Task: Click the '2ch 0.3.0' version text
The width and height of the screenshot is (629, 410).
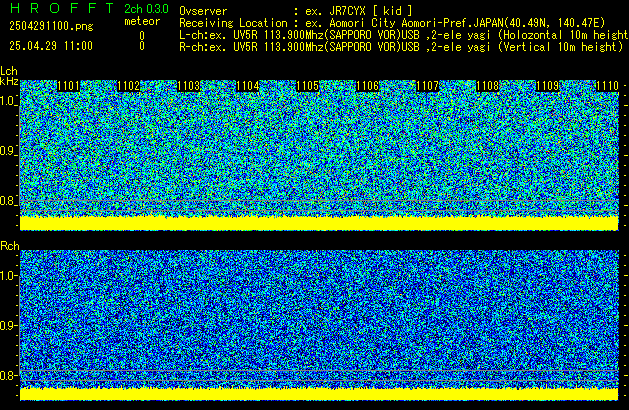Action: pyautogui.click(x=146, y=9)
